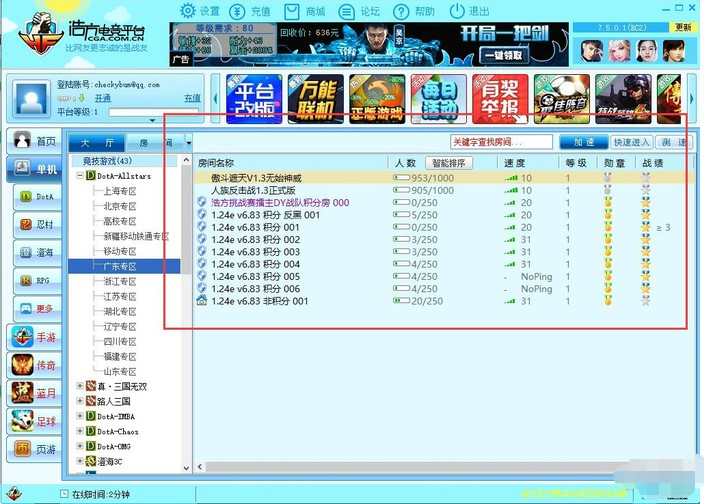The width and height of the screenshot is (704, 504).
Task: Open the 最佳阵容 soccer banner tile
Action: click(561, 99)
